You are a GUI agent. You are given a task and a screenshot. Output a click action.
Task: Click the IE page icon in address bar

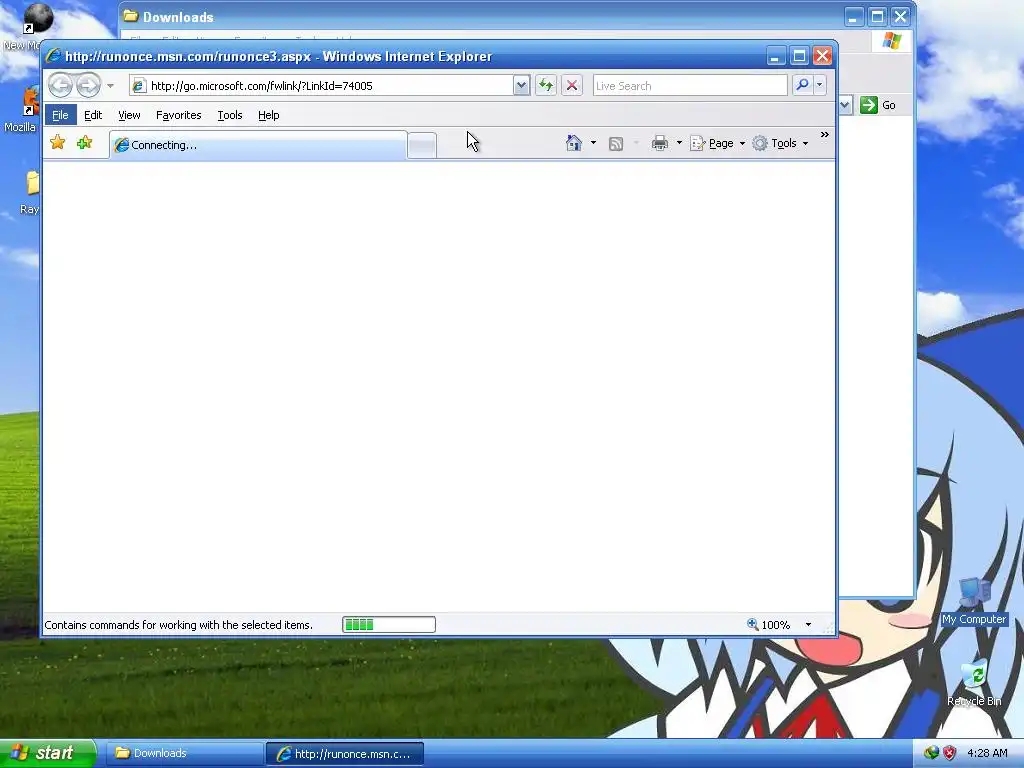[x=138, y=86]
